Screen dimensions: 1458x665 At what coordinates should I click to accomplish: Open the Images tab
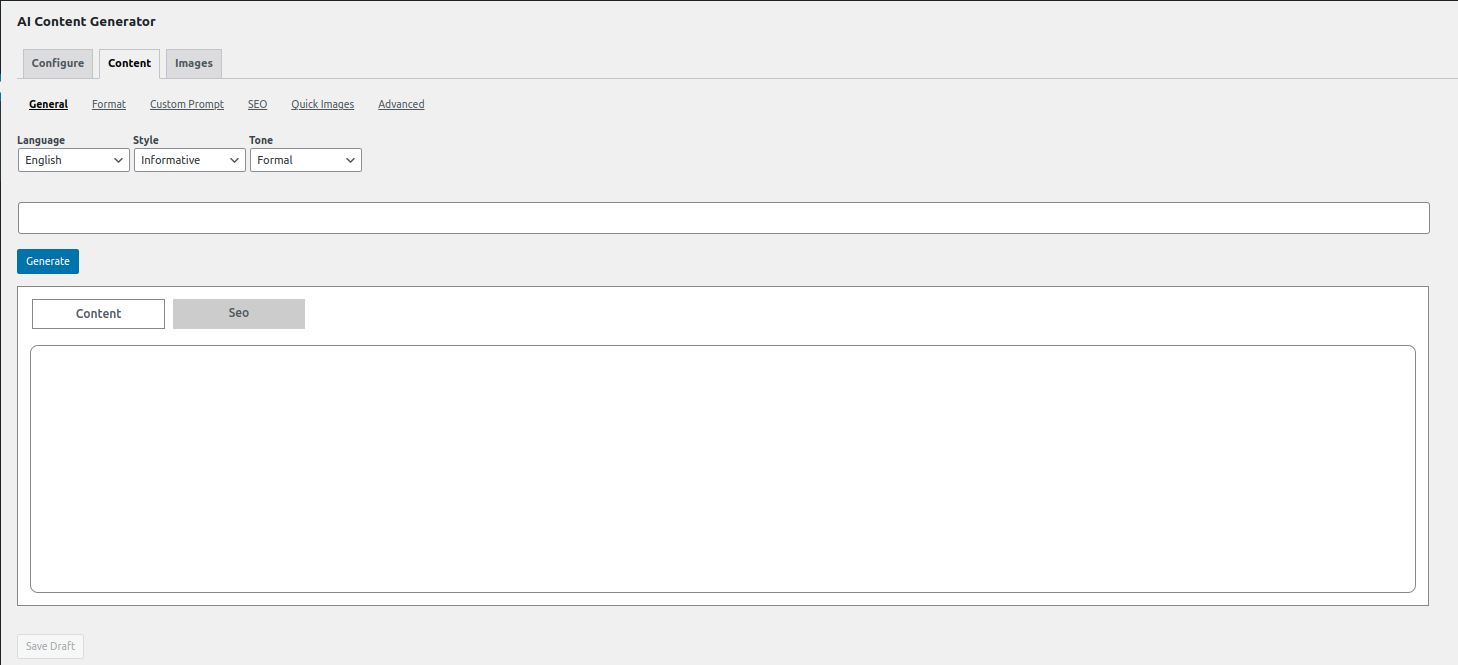194,63
